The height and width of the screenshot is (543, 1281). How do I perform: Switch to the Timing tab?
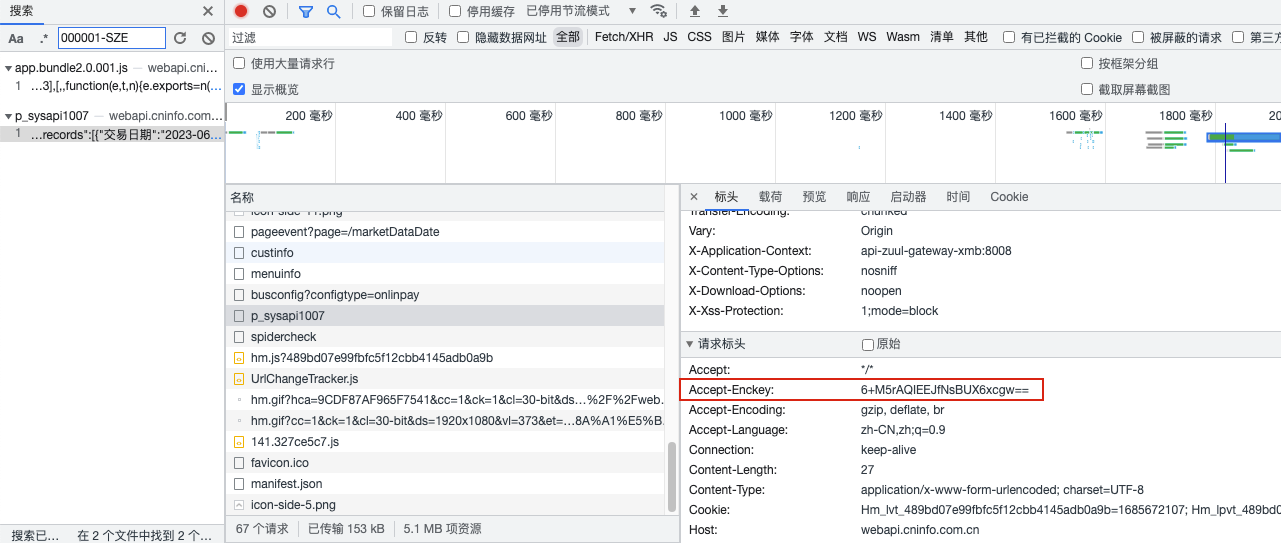point(958,197)
